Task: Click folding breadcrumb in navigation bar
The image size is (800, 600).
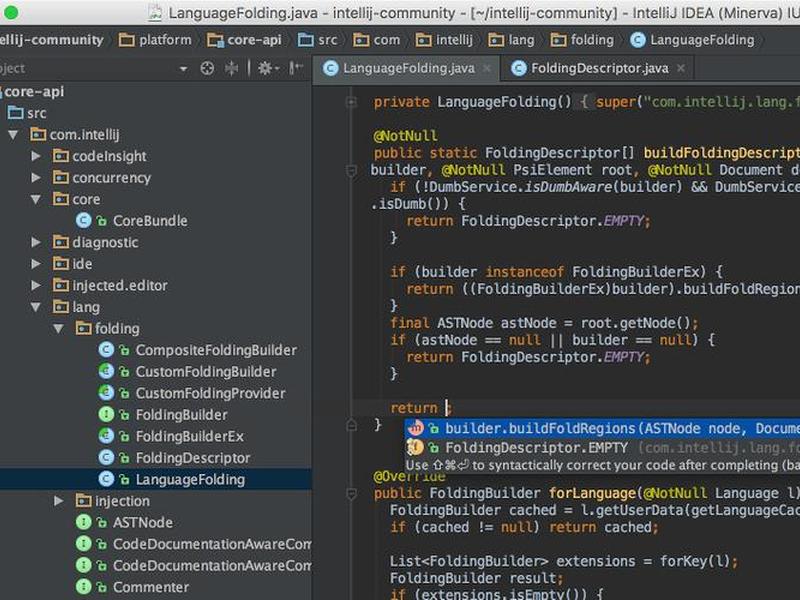Action: [582, 40]
